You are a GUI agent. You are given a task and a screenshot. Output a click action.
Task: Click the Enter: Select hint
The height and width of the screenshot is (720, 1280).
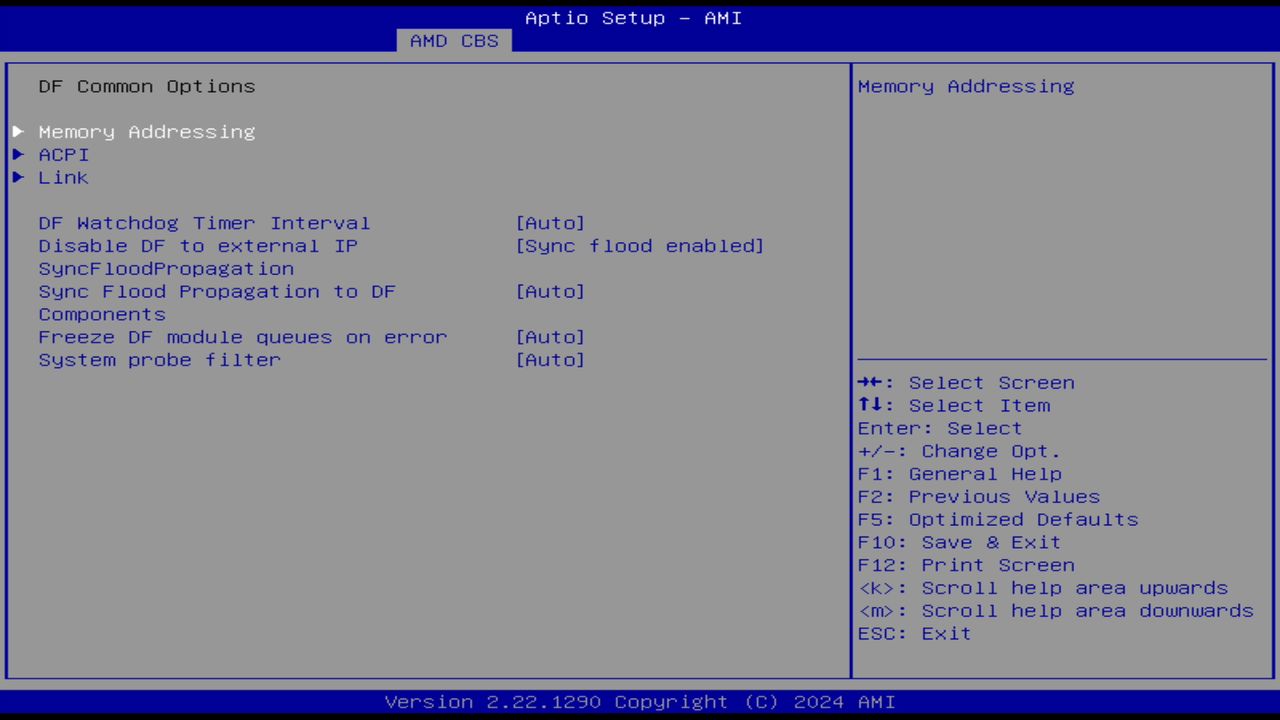point(940,429)
